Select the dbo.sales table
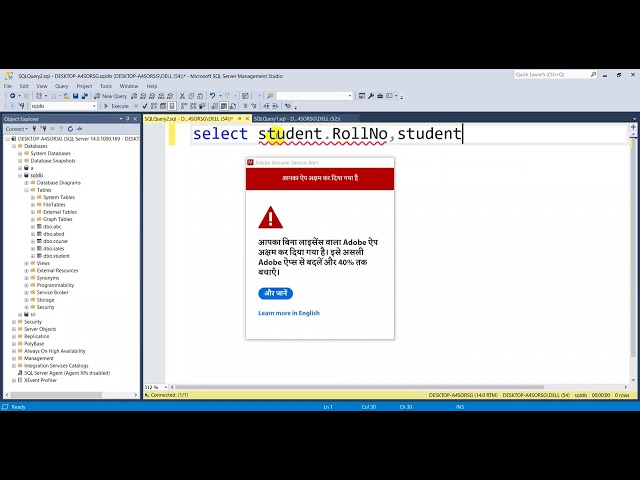 [53, 249]
